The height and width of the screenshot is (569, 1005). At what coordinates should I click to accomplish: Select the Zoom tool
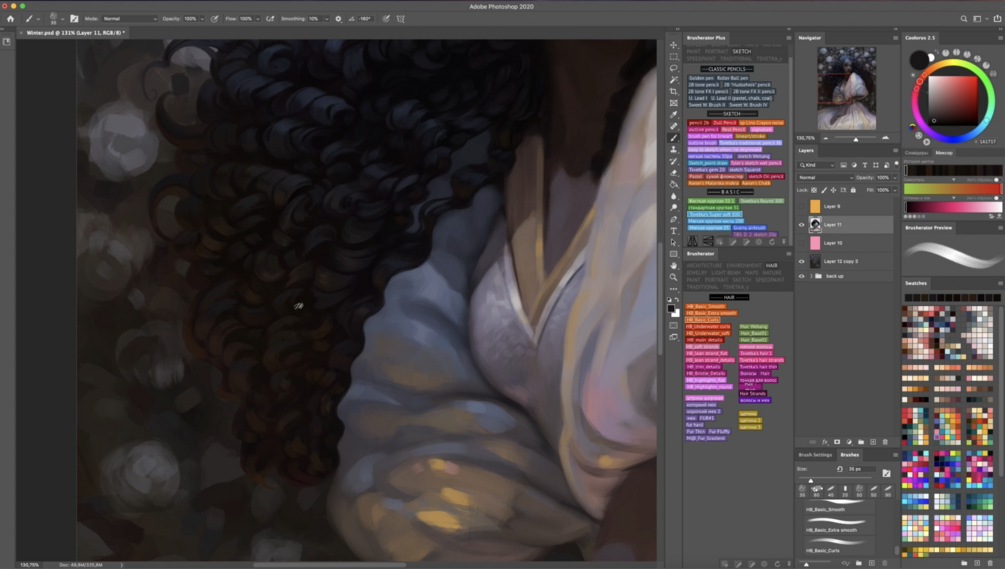click(x=674, y=277)
